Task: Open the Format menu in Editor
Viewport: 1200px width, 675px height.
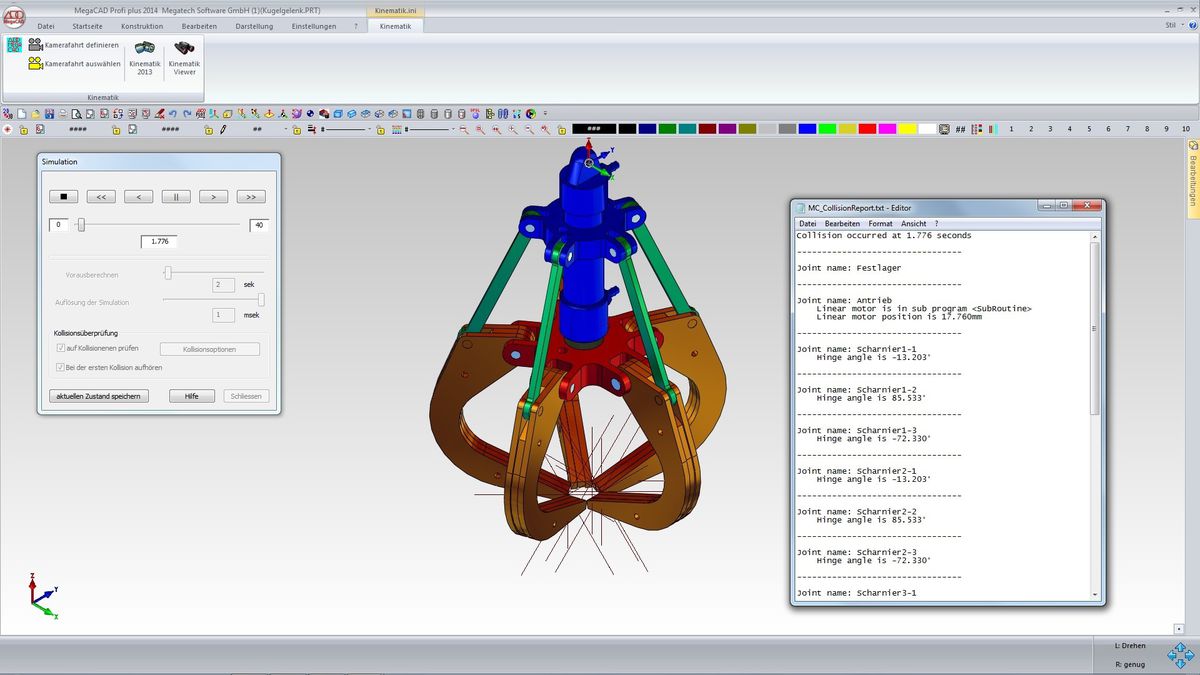Action: pos(880,223)
